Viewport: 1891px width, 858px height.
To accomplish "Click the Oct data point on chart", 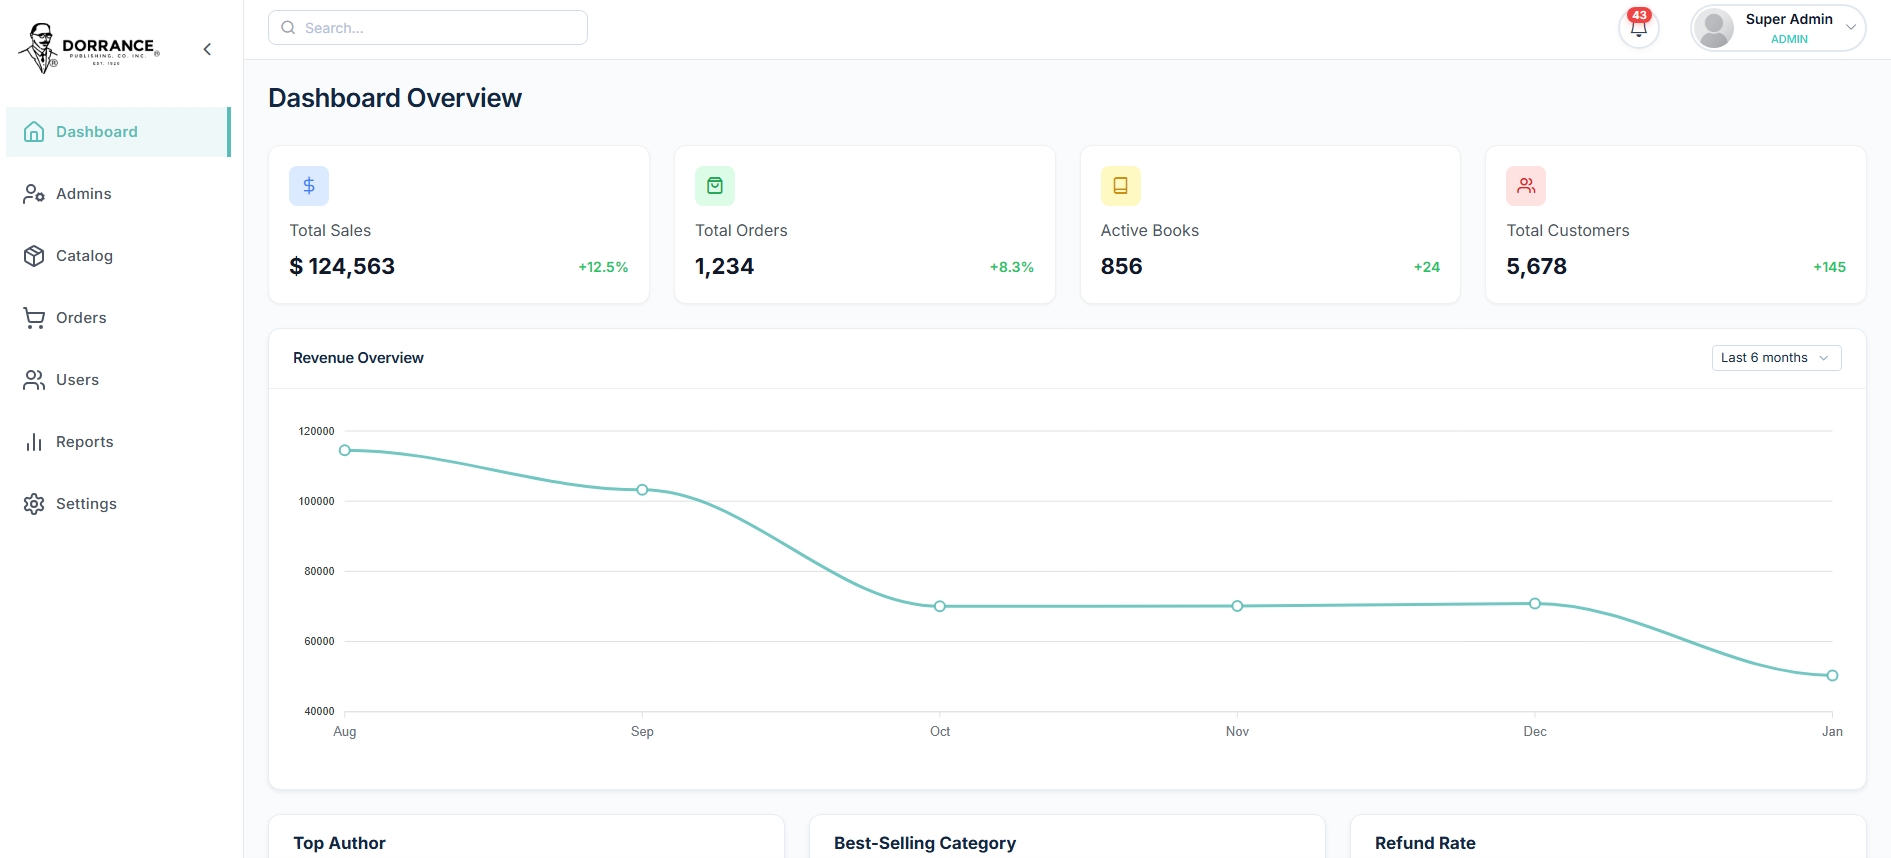I will [940, 606].
